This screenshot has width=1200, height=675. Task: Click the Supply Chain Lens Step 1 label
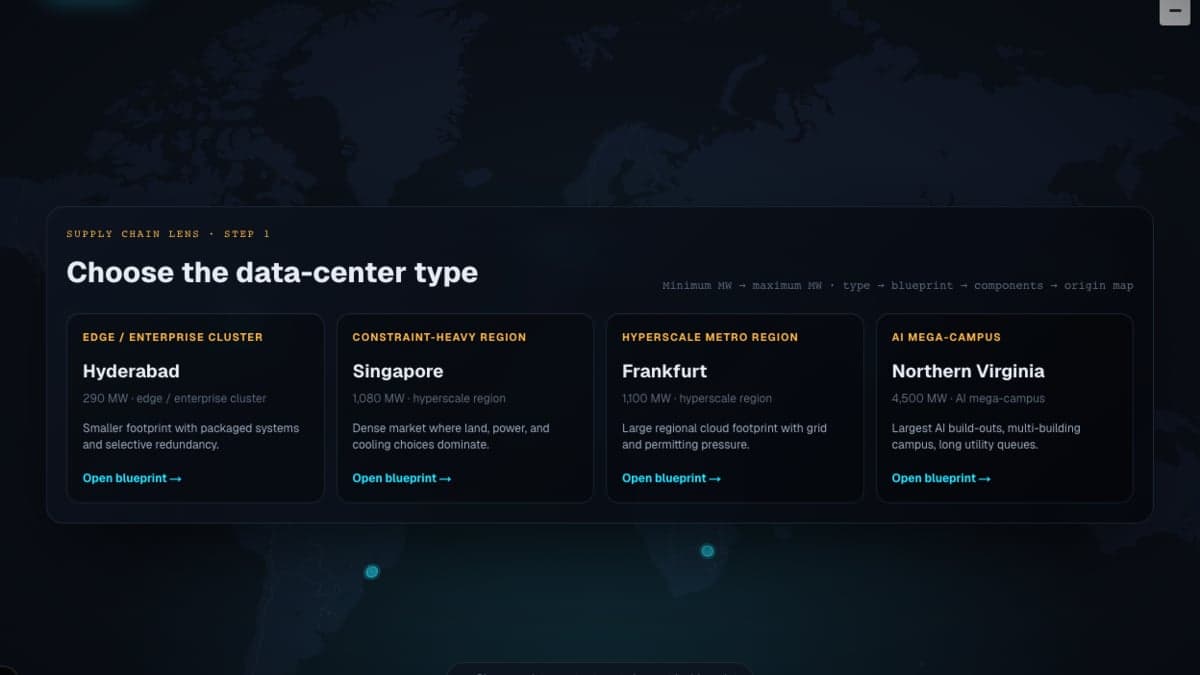(168, 234)
